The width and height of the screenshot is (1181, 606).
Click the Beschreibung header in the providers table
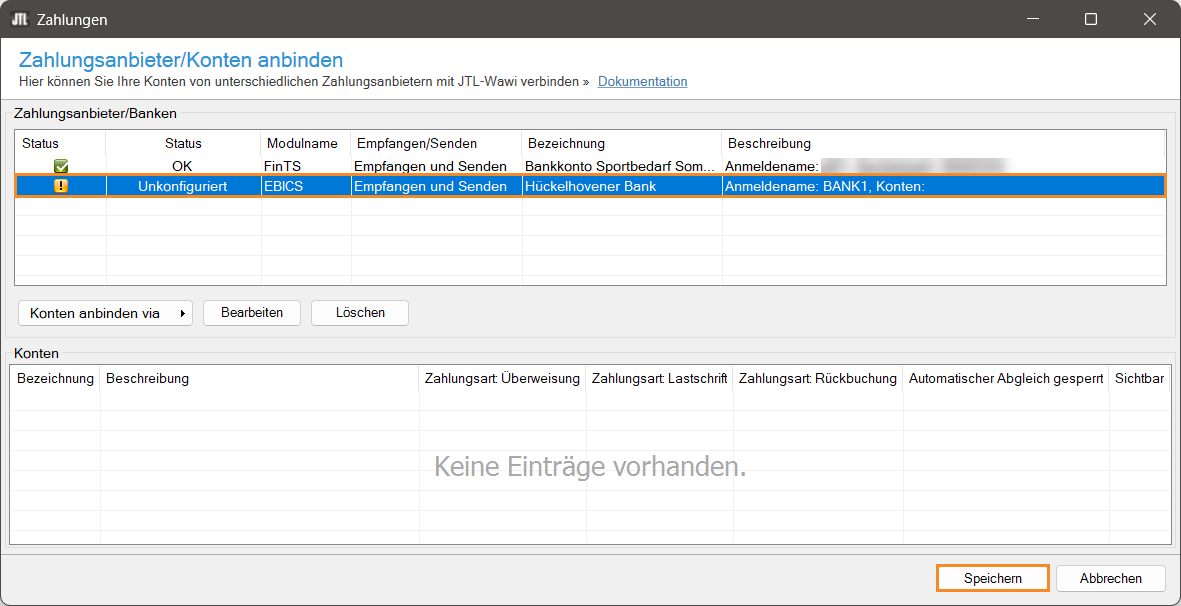coord(769,143)
